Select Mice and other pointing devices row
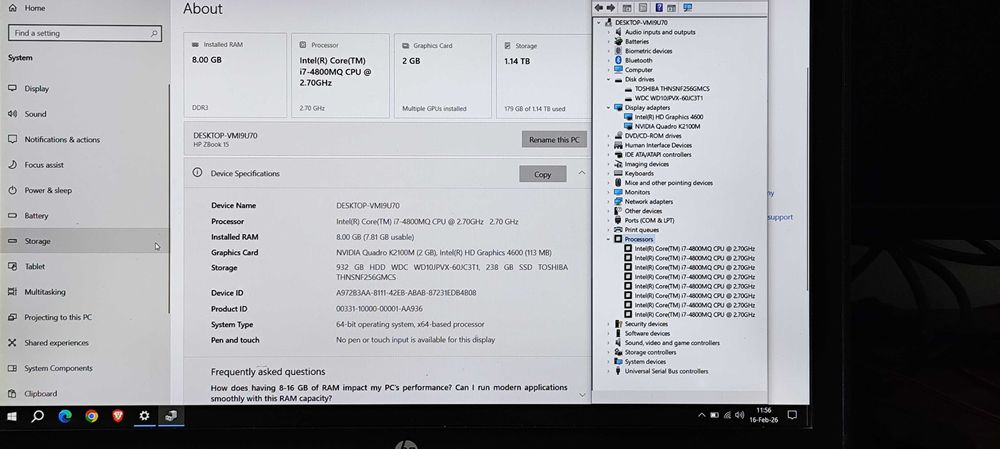The width and height of the screenshot is (1000, 449). coord(668,183)
